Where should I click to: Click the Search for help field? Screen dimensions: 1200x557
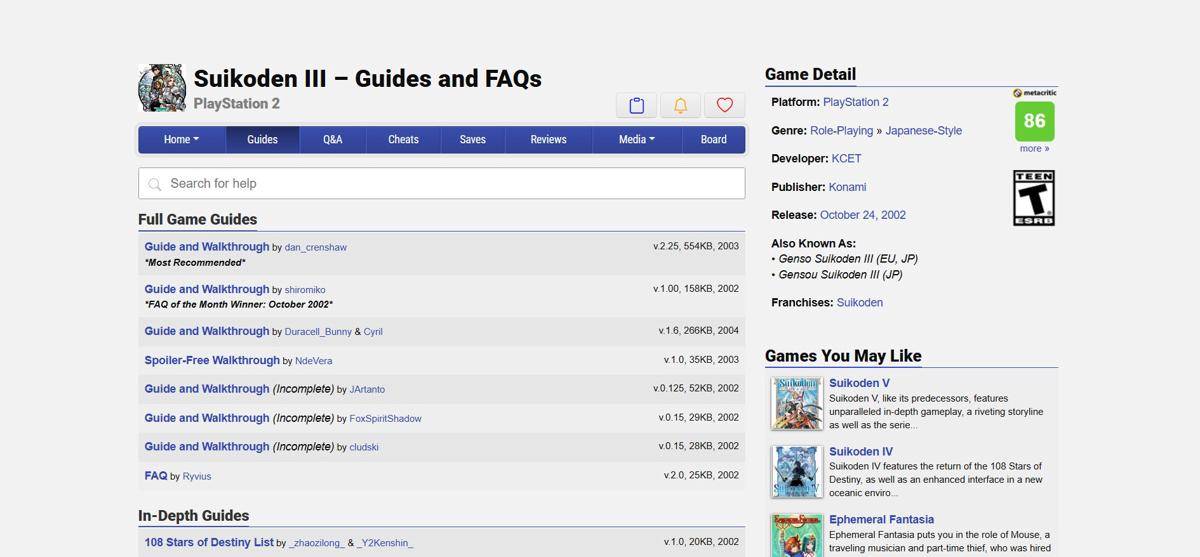[441, 183]
